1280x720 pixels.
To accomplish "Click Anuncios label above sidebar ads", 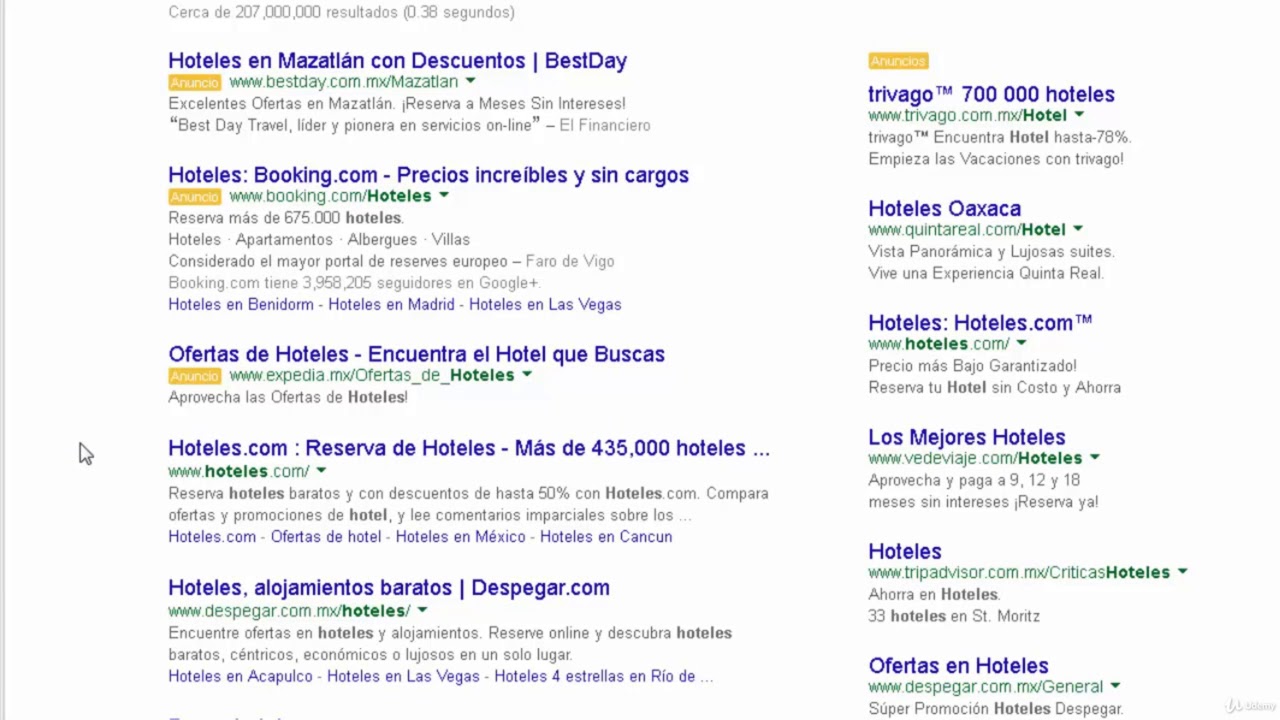I will (898, 61).
